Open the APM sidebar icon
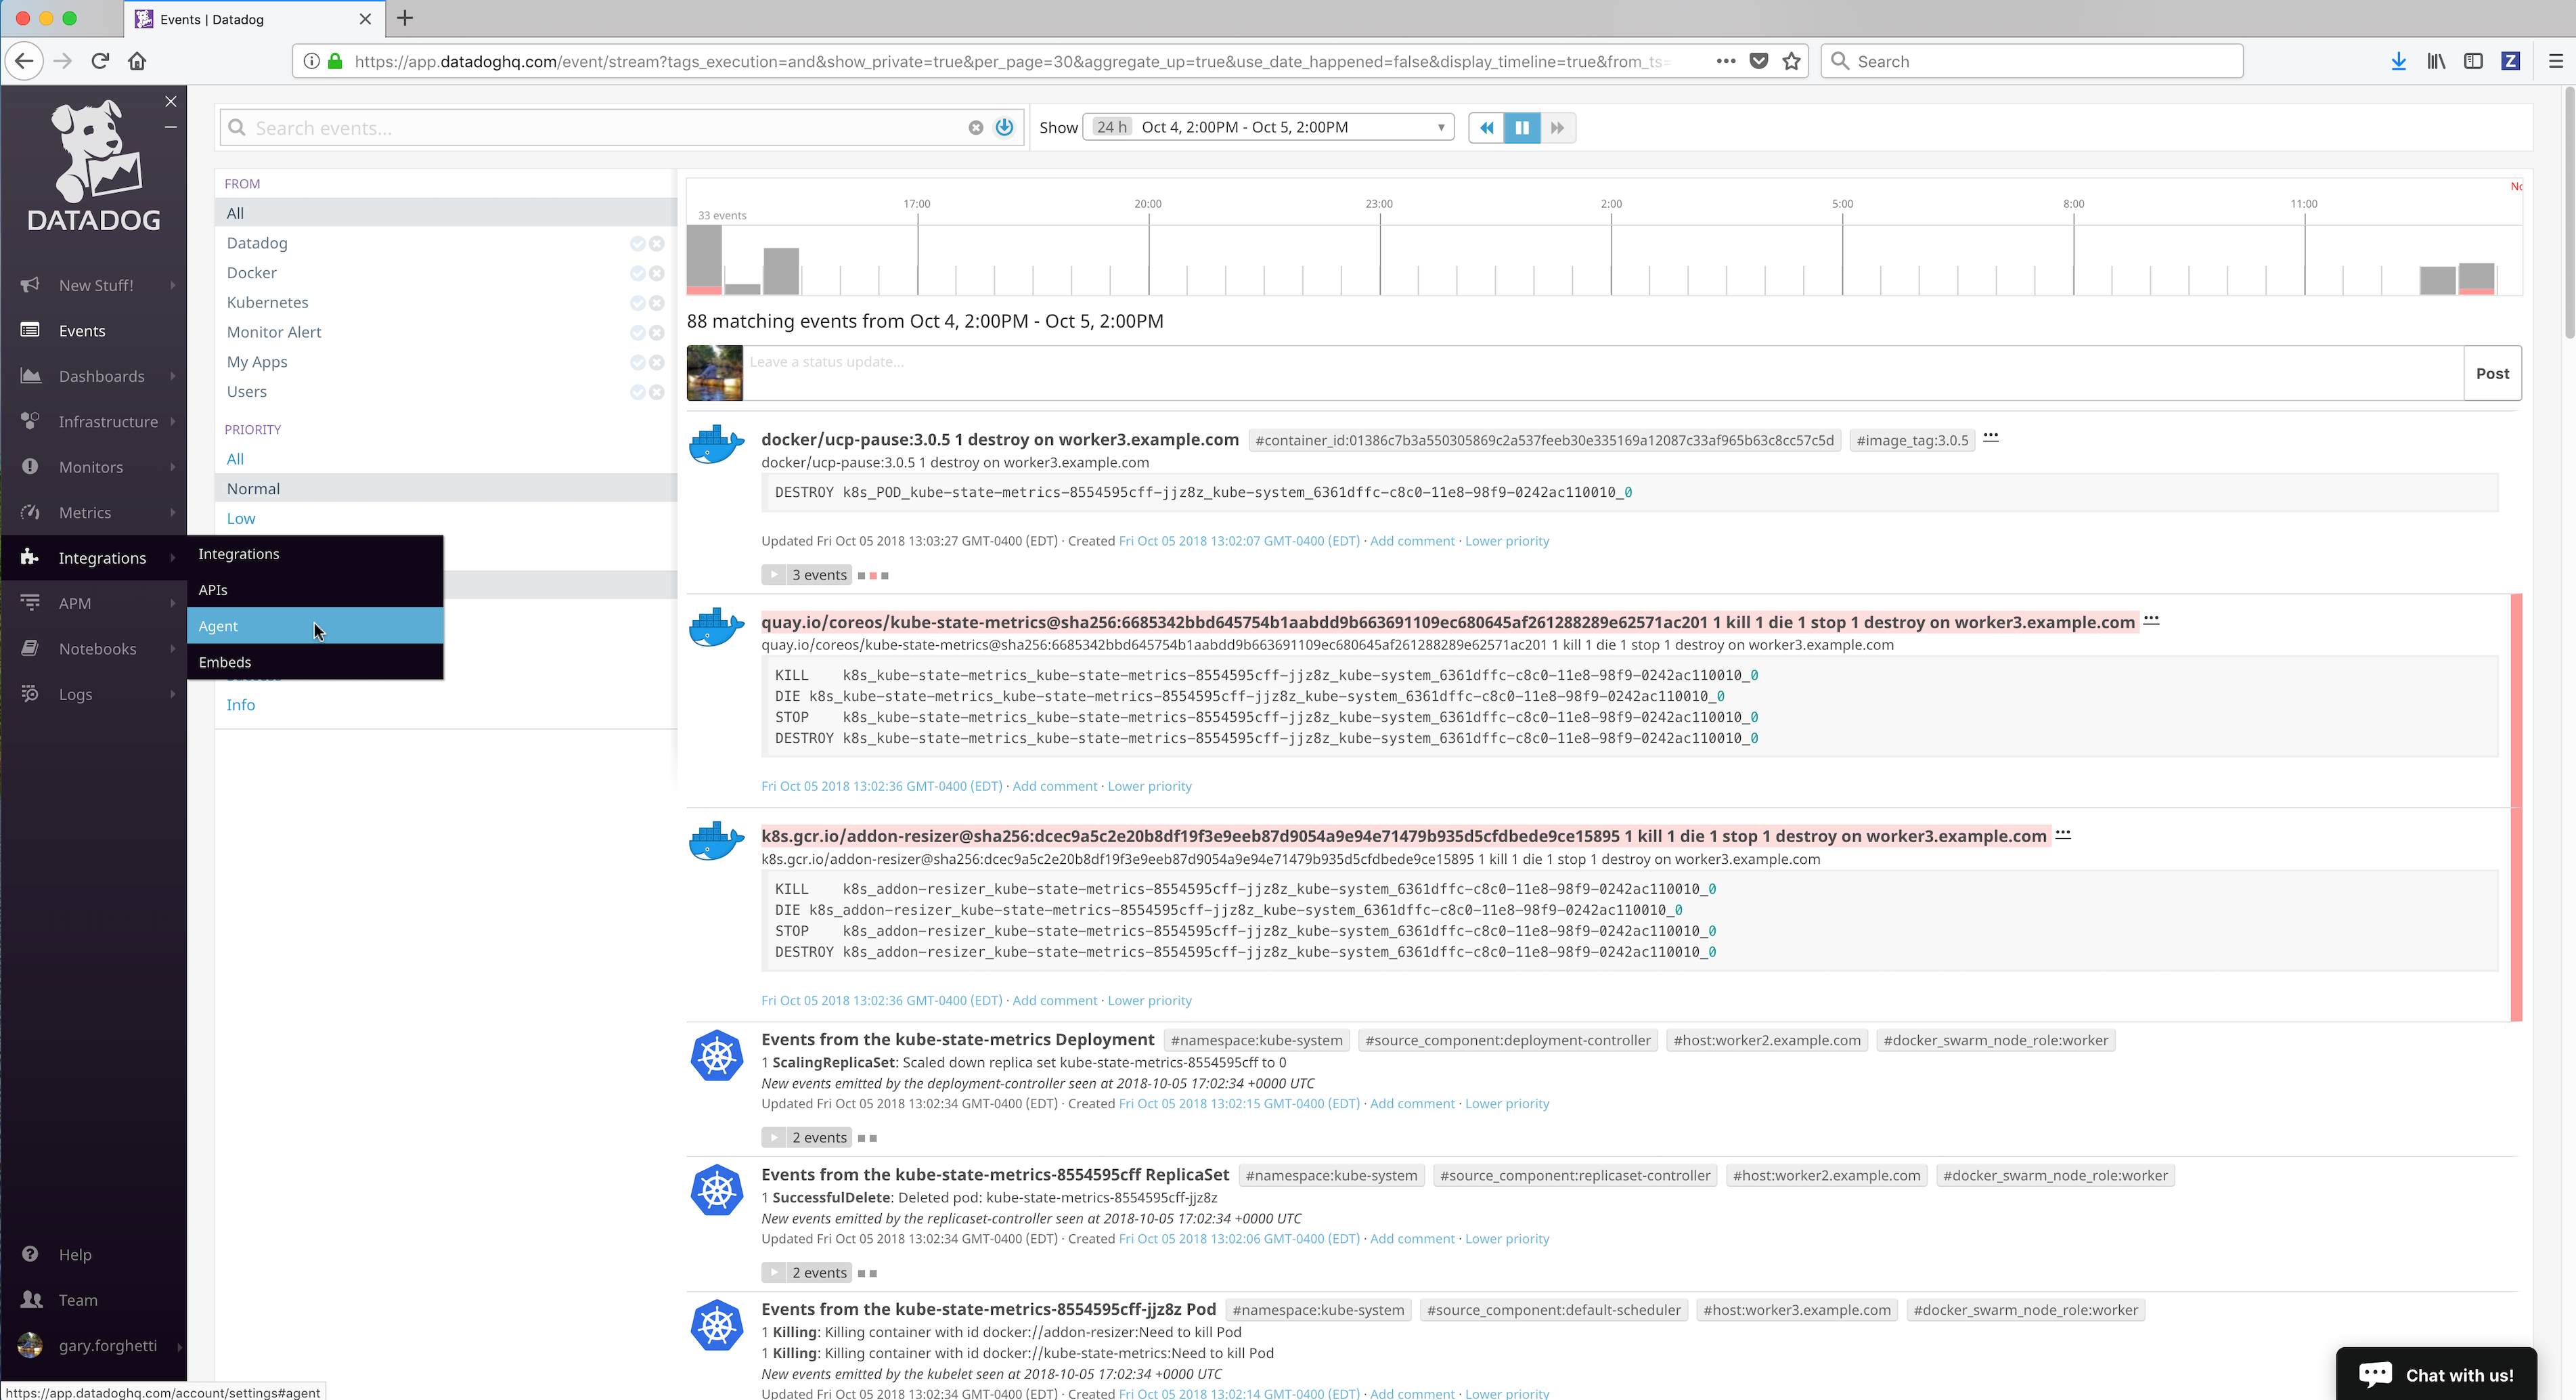 pyautogui.click(x=31, y=603)
